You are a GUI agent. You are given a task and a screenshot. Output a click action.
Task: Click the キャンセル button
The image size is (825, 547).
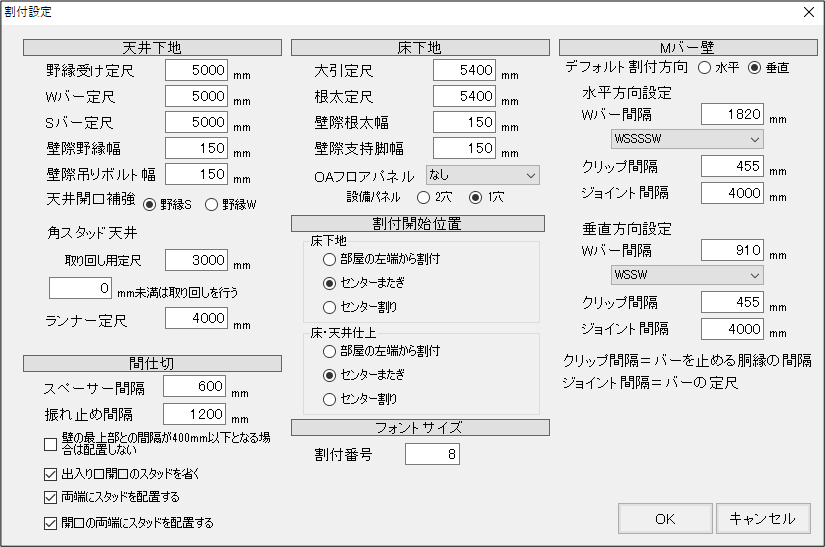click(762, 518)
